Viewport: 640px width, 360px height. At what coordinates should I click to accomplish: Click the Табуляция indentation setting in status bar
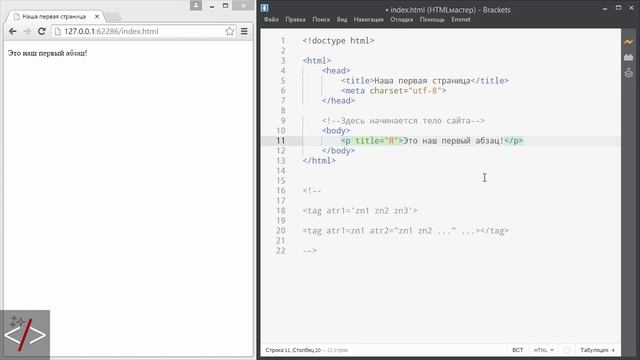(597, 350)
